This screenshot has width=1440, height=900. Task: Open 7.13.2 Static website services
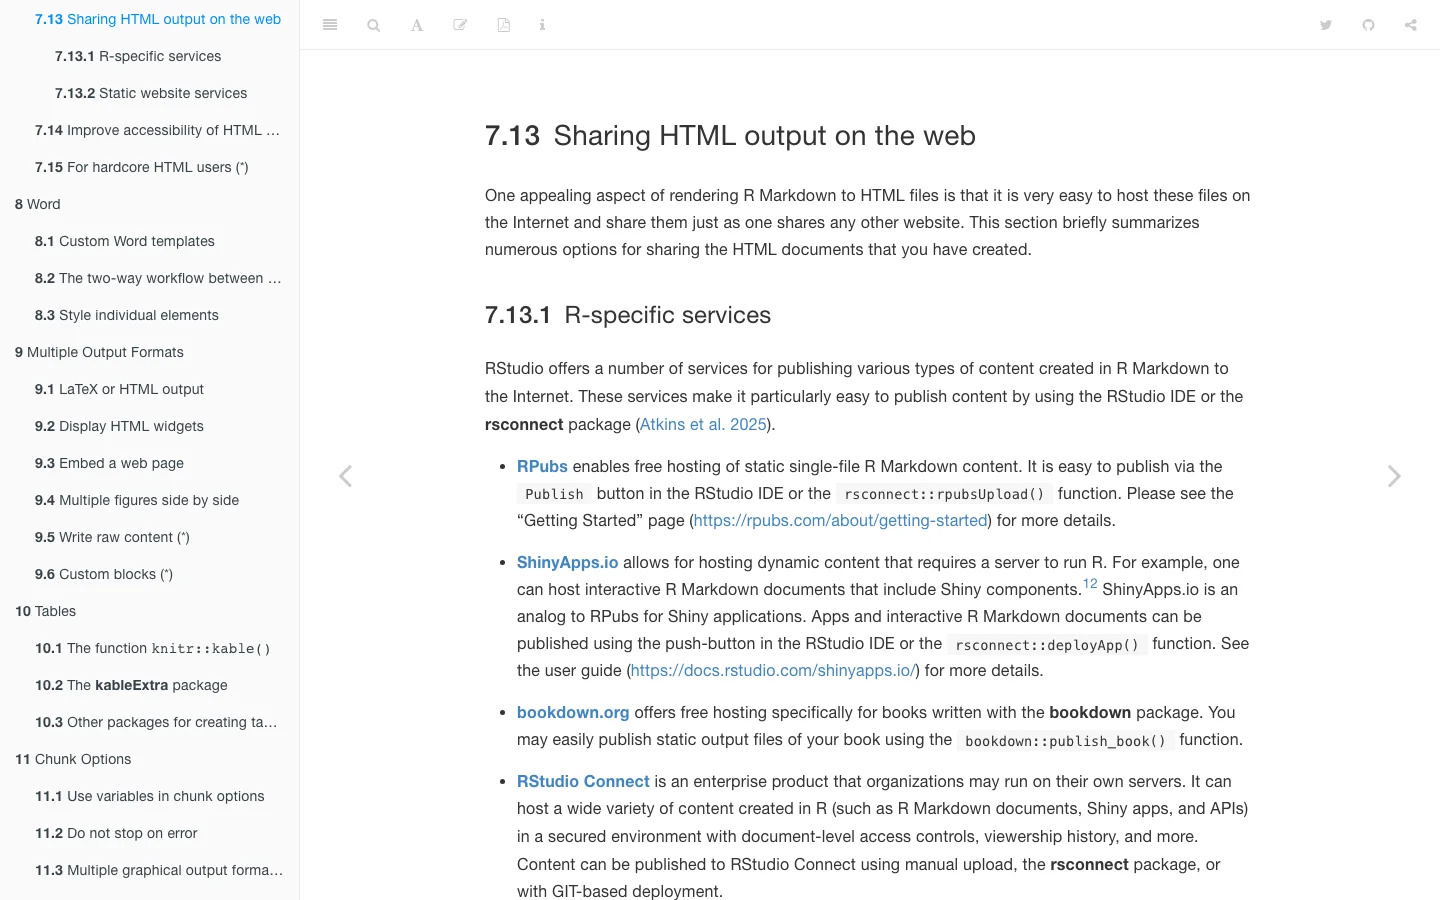(151, 93)
